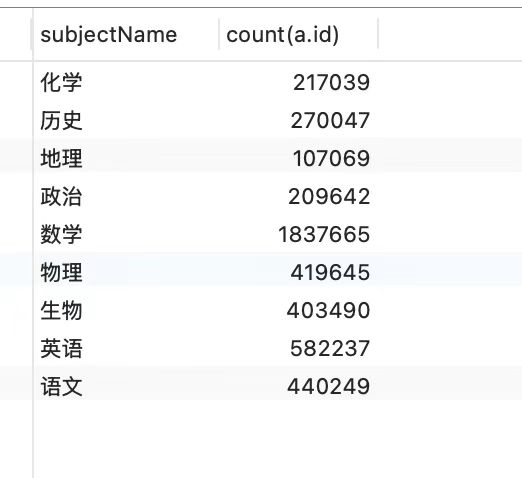Select the 物理 subject cell
522x478 pixels.
pyautogui.click(x=61, y=272)
